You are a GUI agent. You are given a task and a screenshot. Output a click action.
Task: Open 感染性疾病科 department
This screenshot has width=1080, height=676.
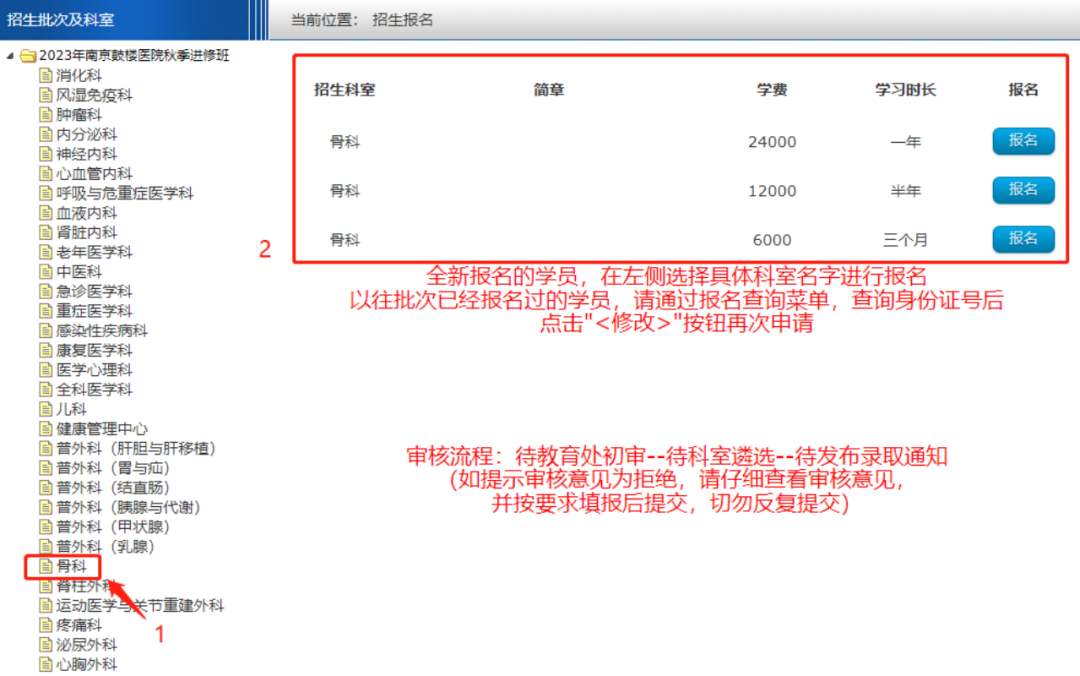[x=101, y=331]
